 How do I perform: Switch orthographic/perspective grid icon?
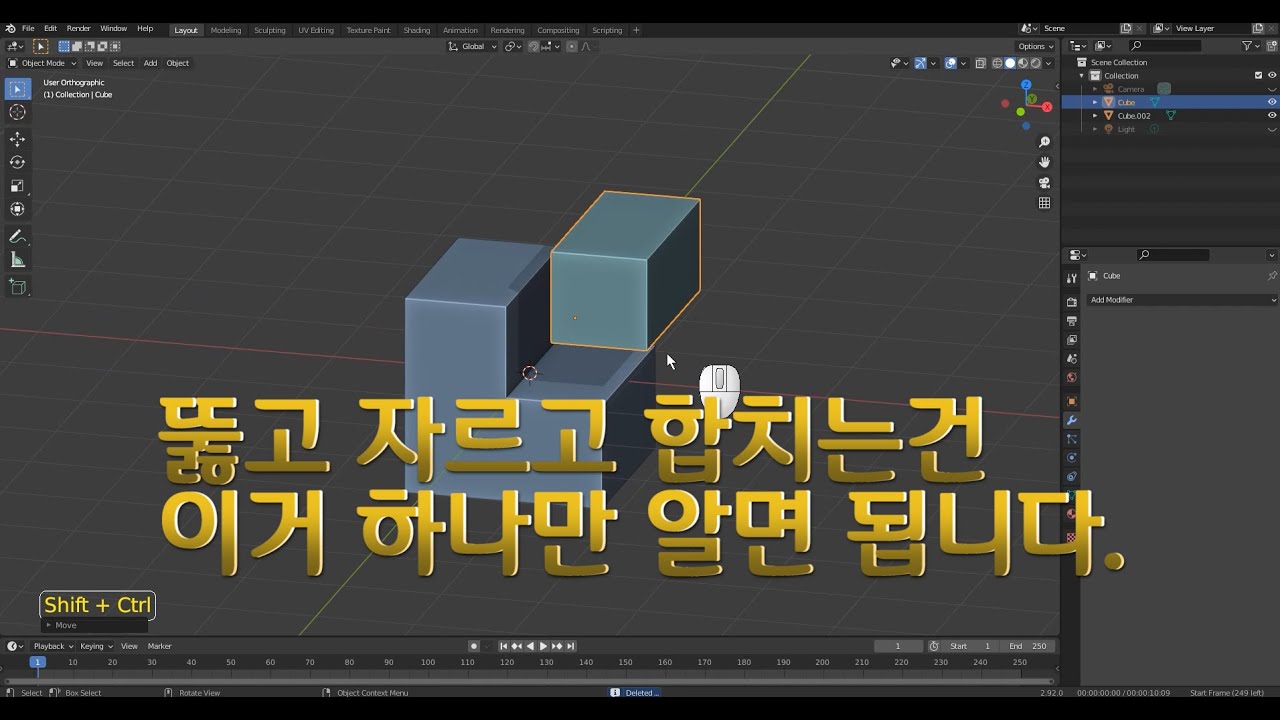pyautogui.click(x=1044, y=203)
